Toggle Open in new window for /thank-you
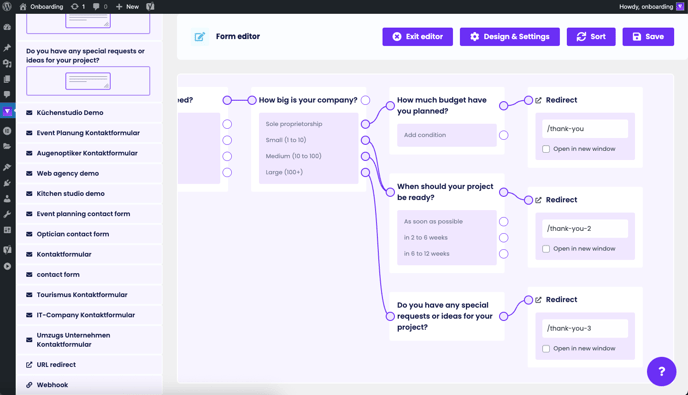688x395 pixels. tap(546, 149)
